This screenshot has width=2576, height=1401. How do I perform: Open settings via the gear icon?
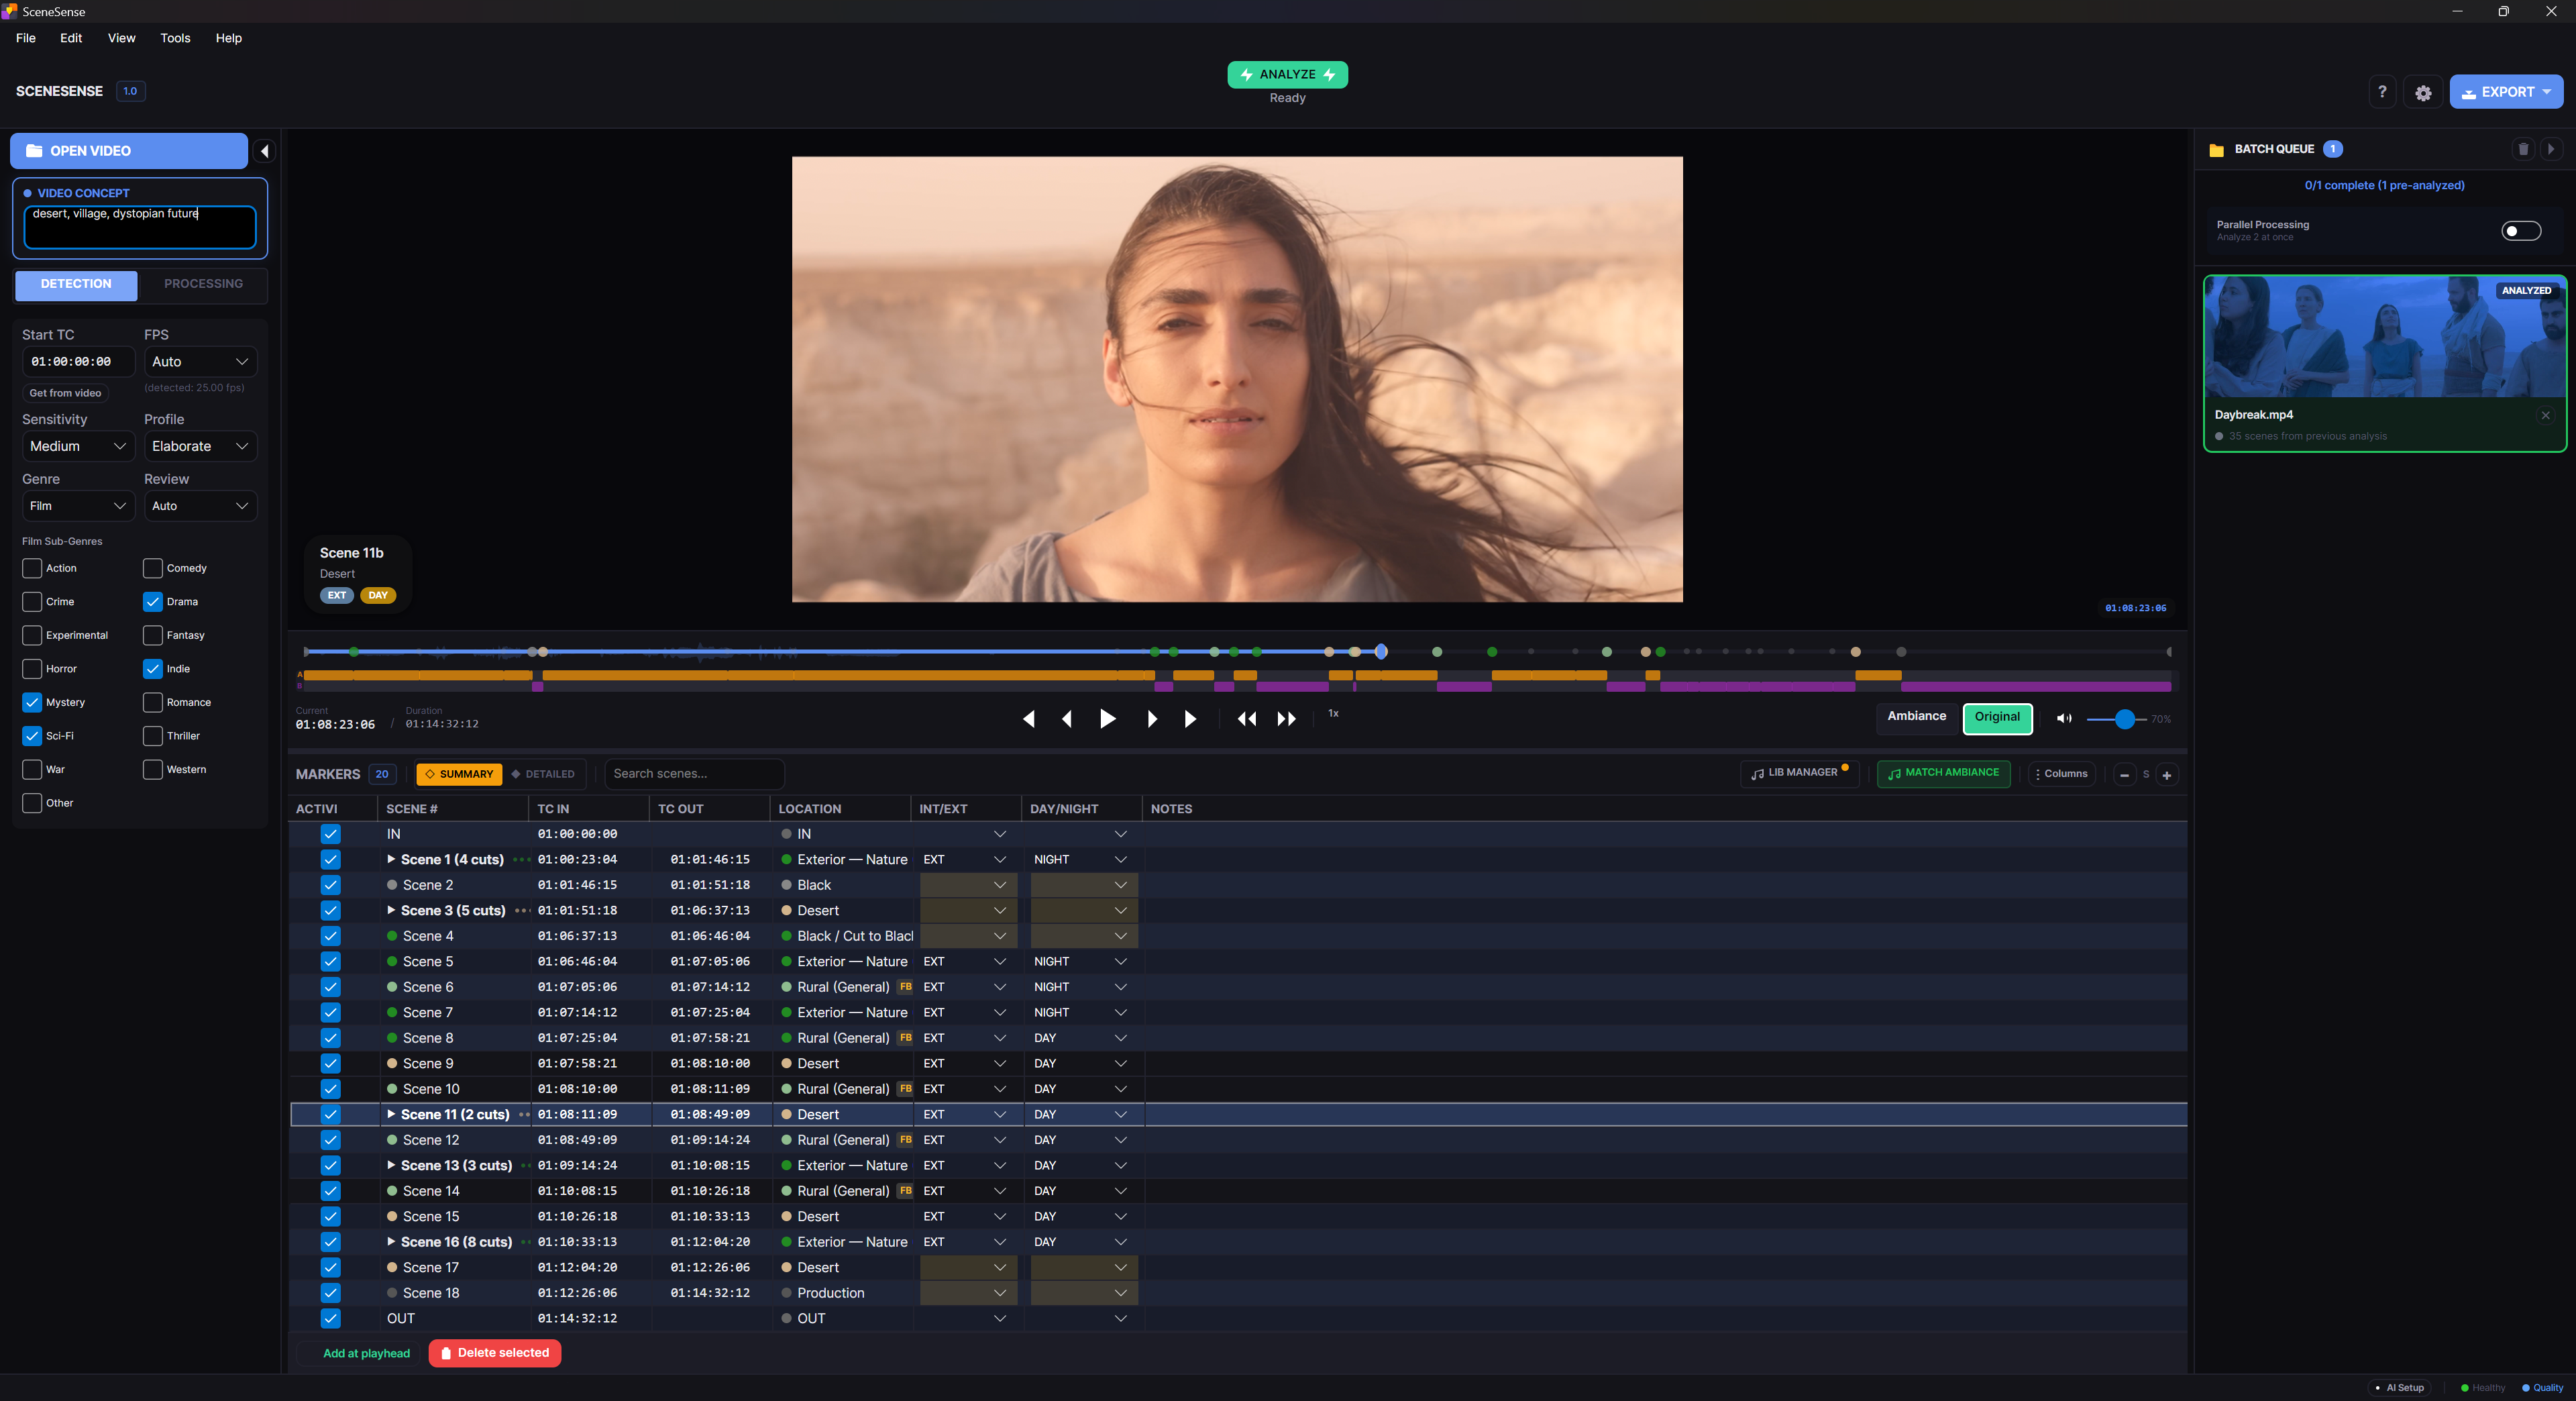click(x=2422, y=92)
